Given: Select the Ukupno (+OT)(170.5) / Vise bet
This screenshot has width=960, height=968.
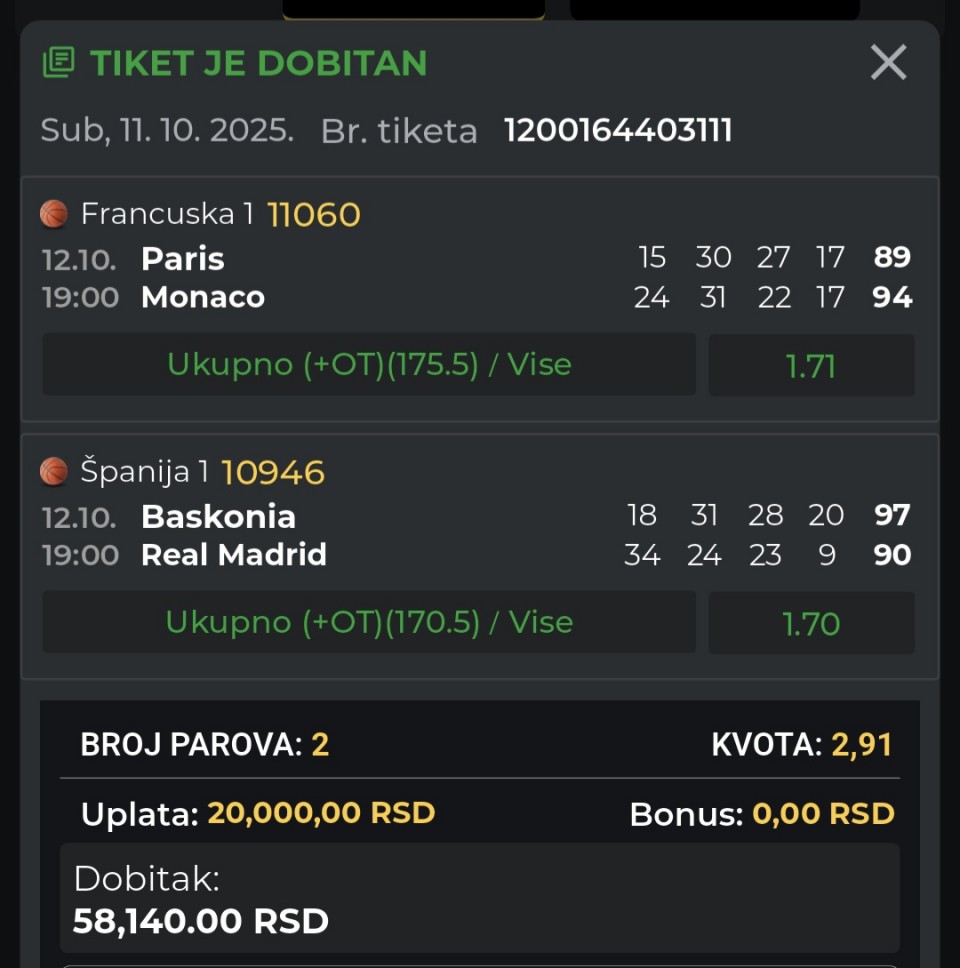Looking at the screenshot, I should (369, 623).
